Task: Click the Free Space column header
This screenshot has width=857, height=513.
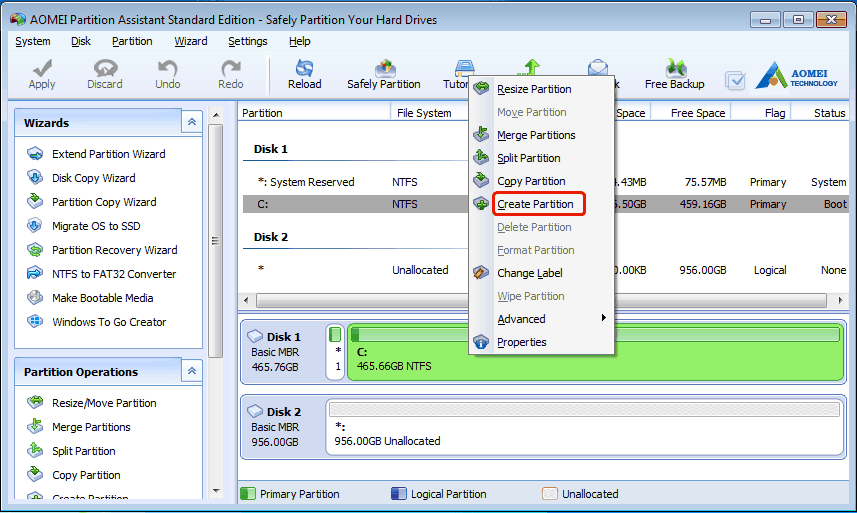Action: point(690,113)
